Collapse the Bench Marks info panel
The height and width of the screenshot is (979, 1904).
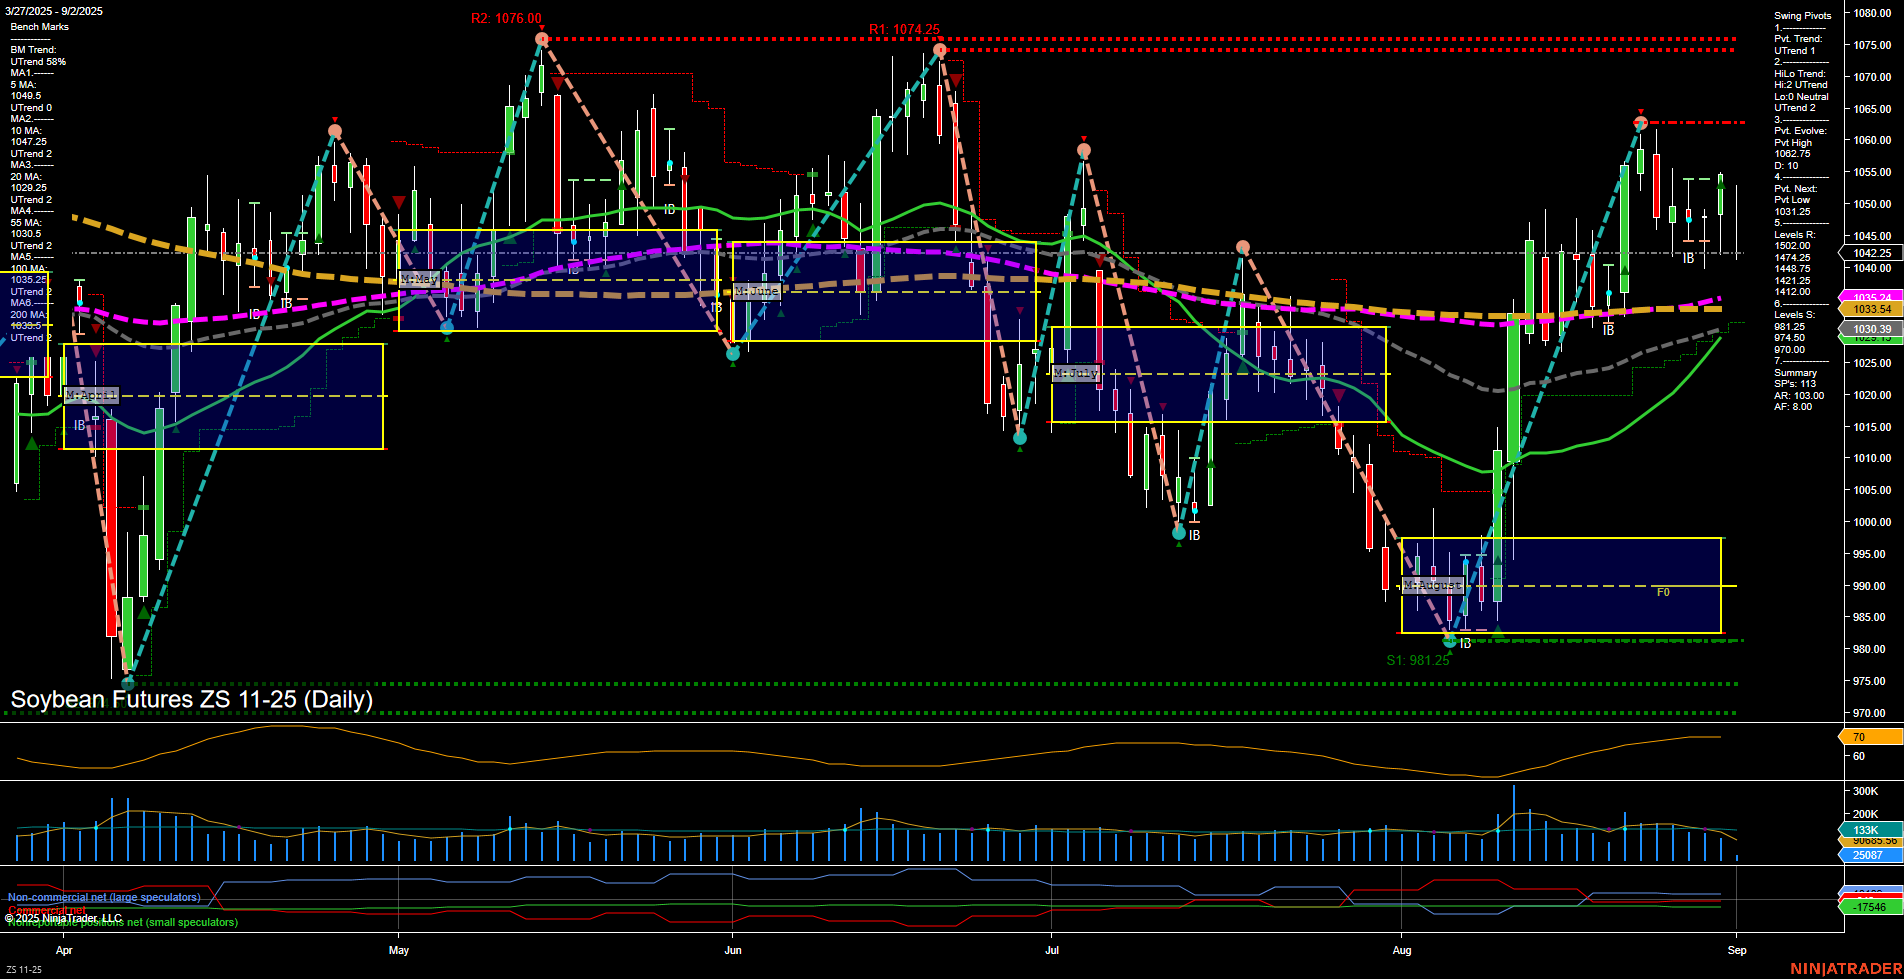coord(40,26)
